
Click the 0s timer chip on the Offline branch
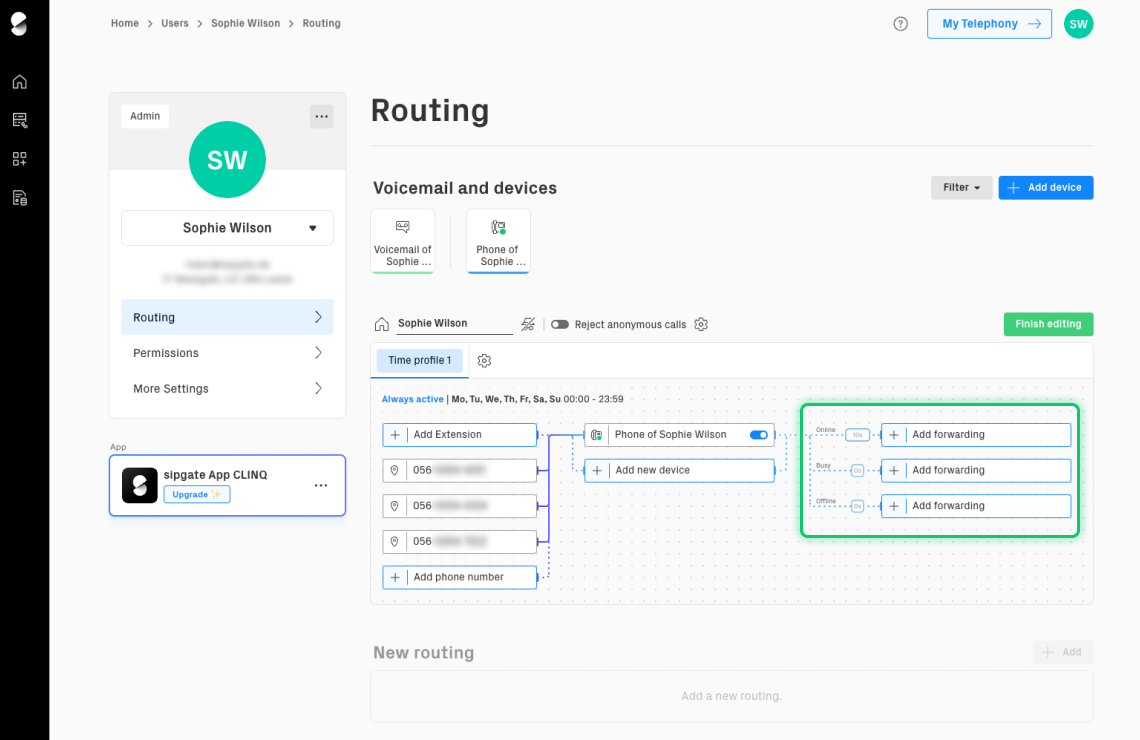pos(857,506)
